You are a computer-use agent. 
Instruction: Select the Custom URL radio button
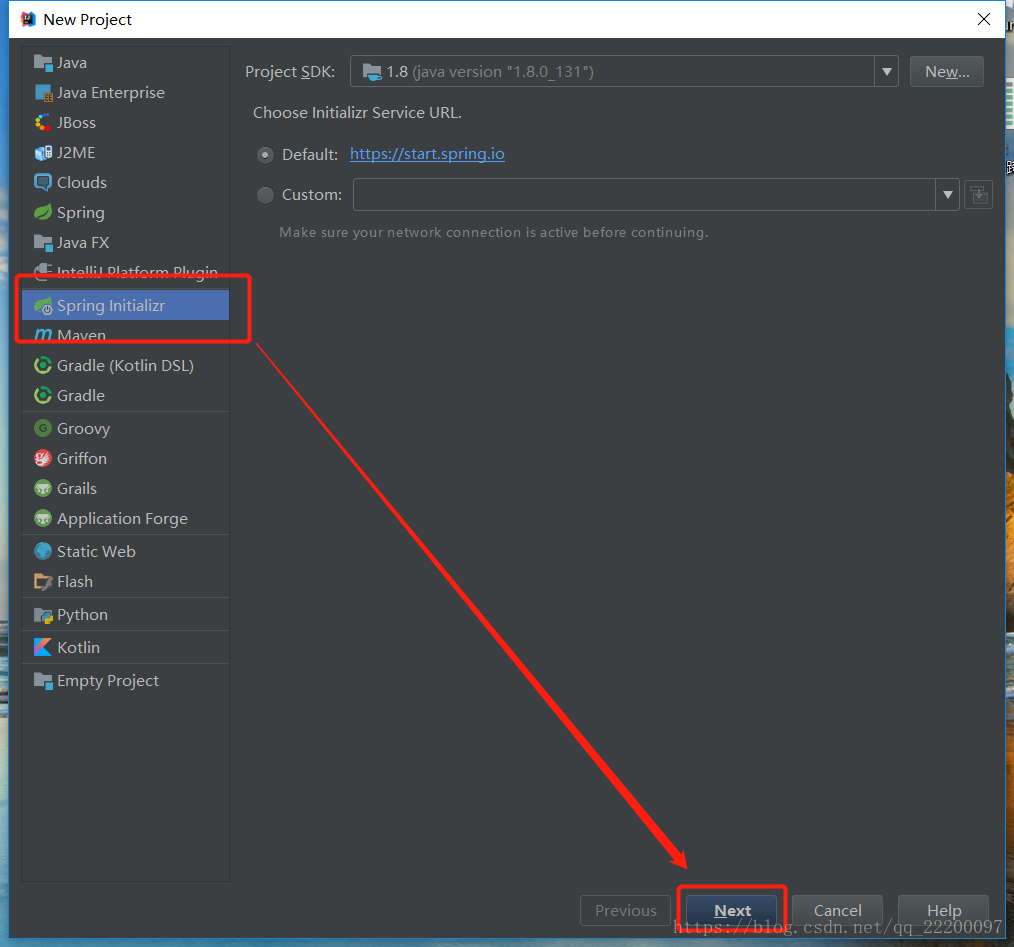click(265, 195)
